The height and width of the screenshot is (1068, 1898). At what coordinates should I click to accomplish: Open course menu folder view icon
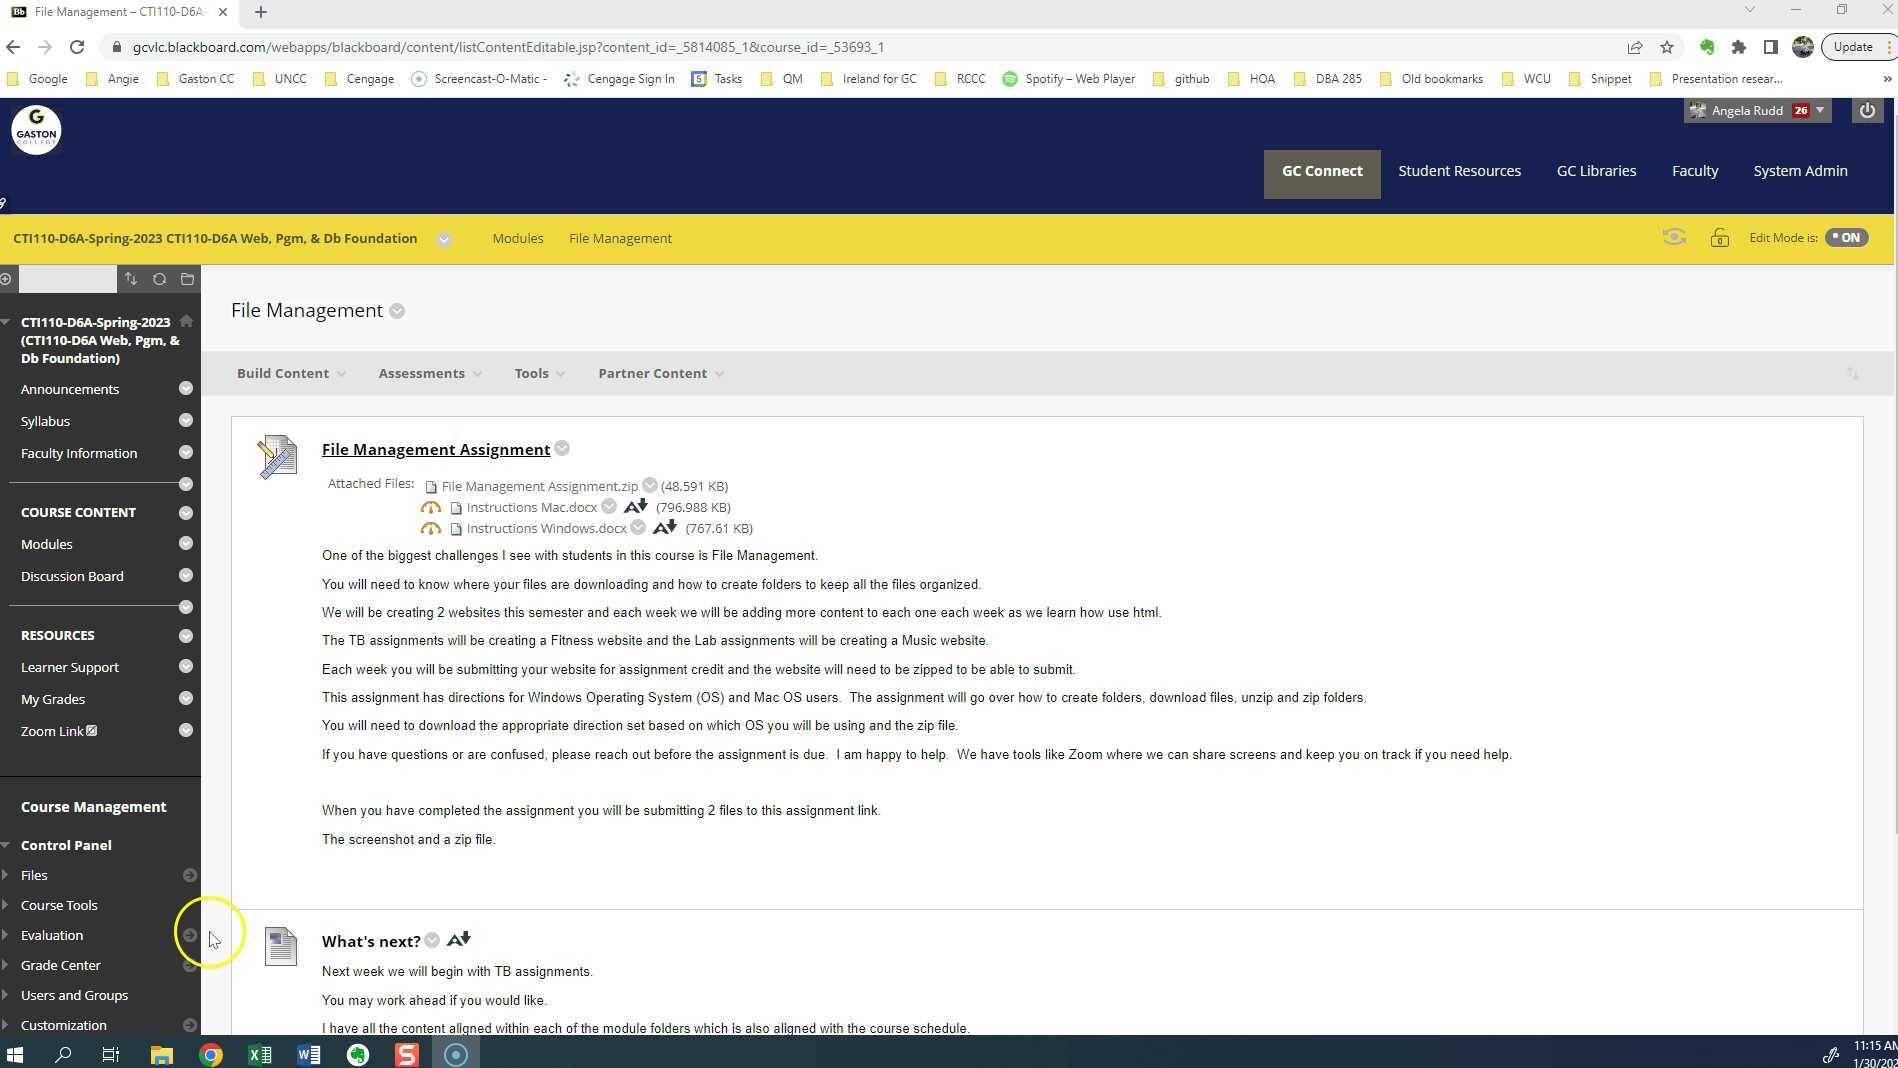(x=186, y=279)
